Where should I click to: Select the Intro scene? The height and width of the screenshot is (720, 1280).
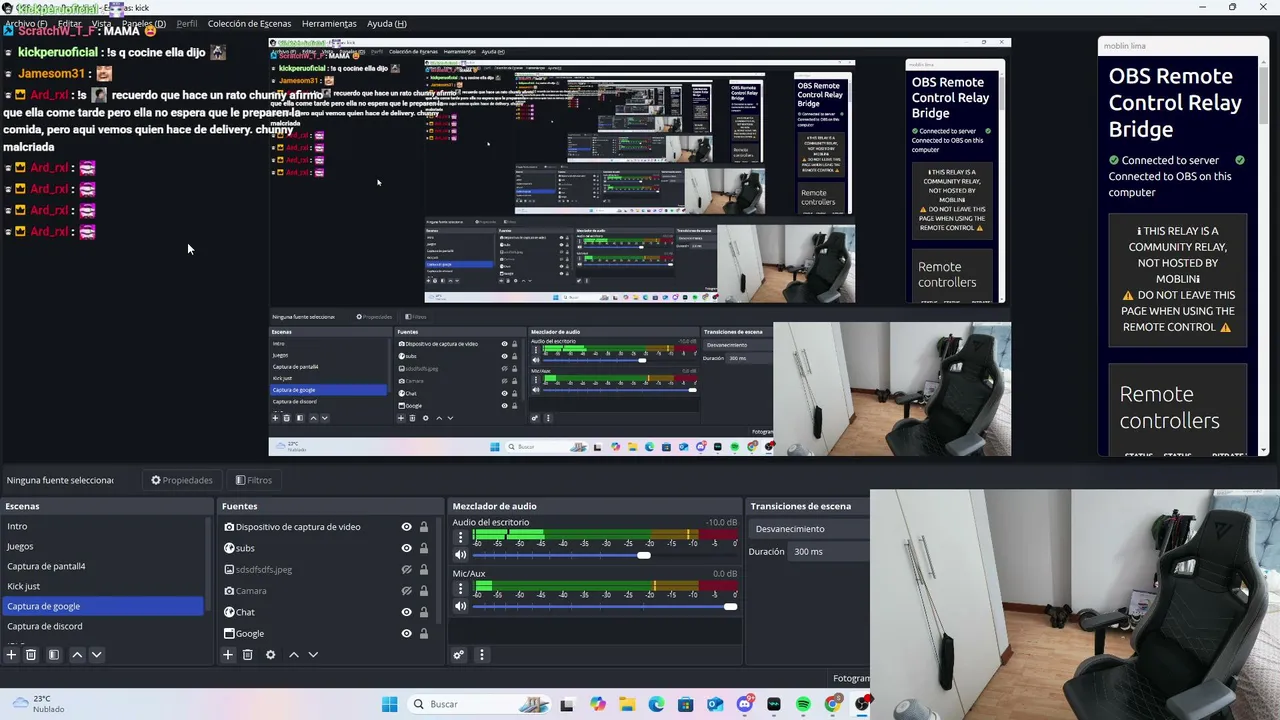[103, 526]
